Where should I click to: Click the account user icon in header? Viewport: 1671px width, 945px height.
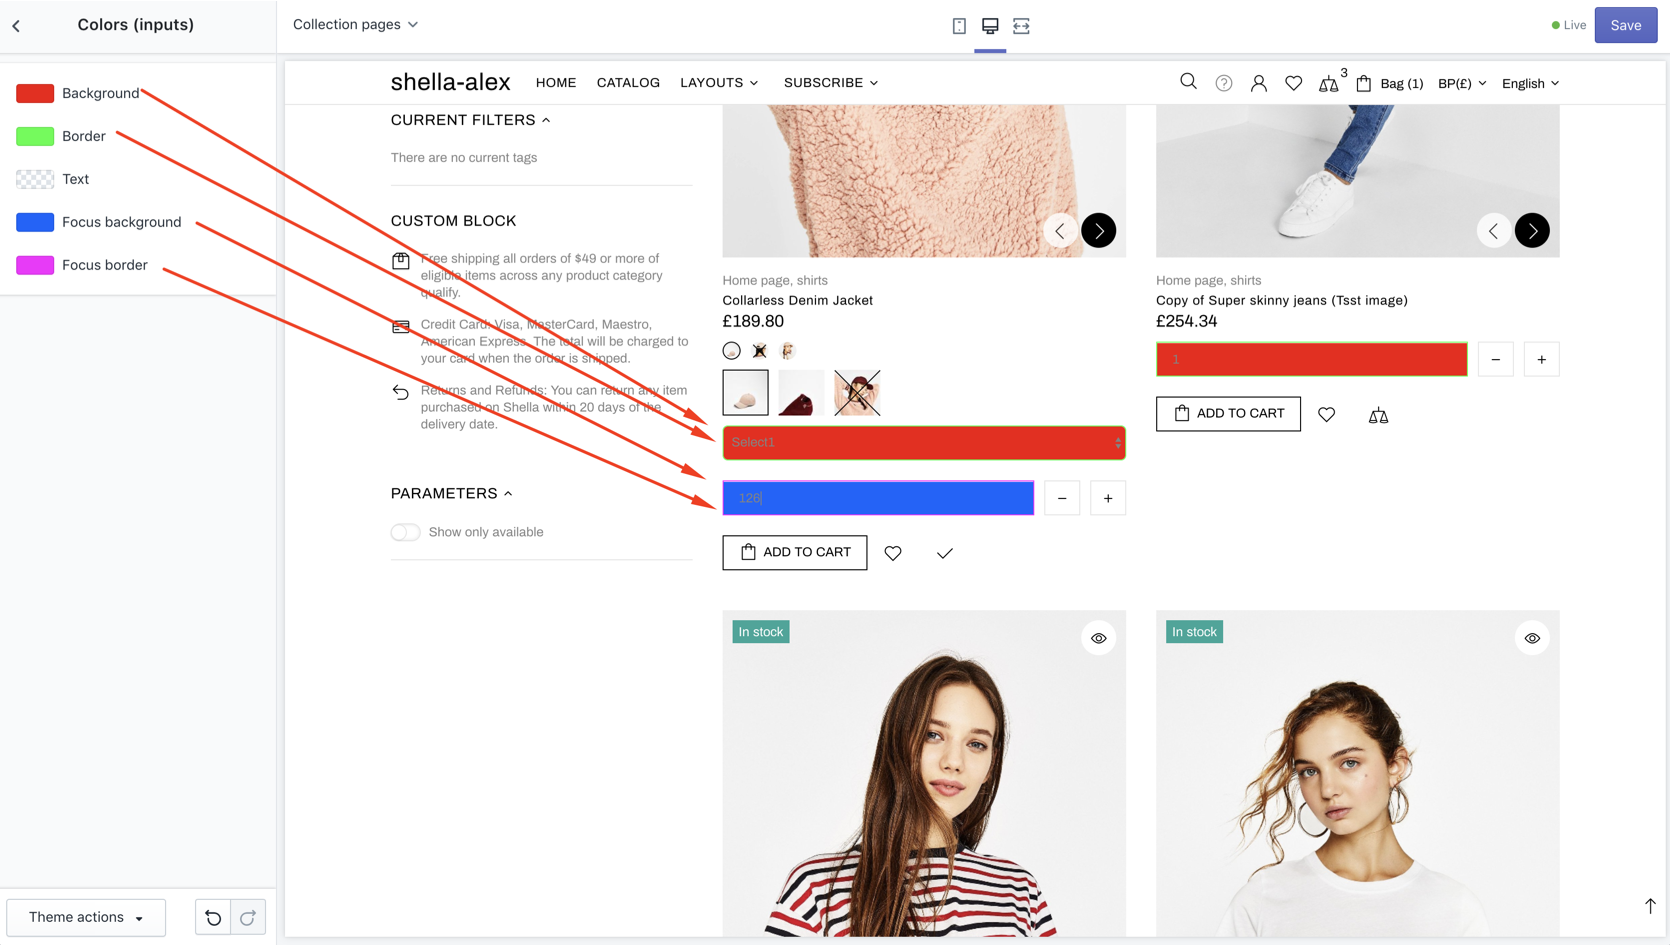click(1258, 84)
